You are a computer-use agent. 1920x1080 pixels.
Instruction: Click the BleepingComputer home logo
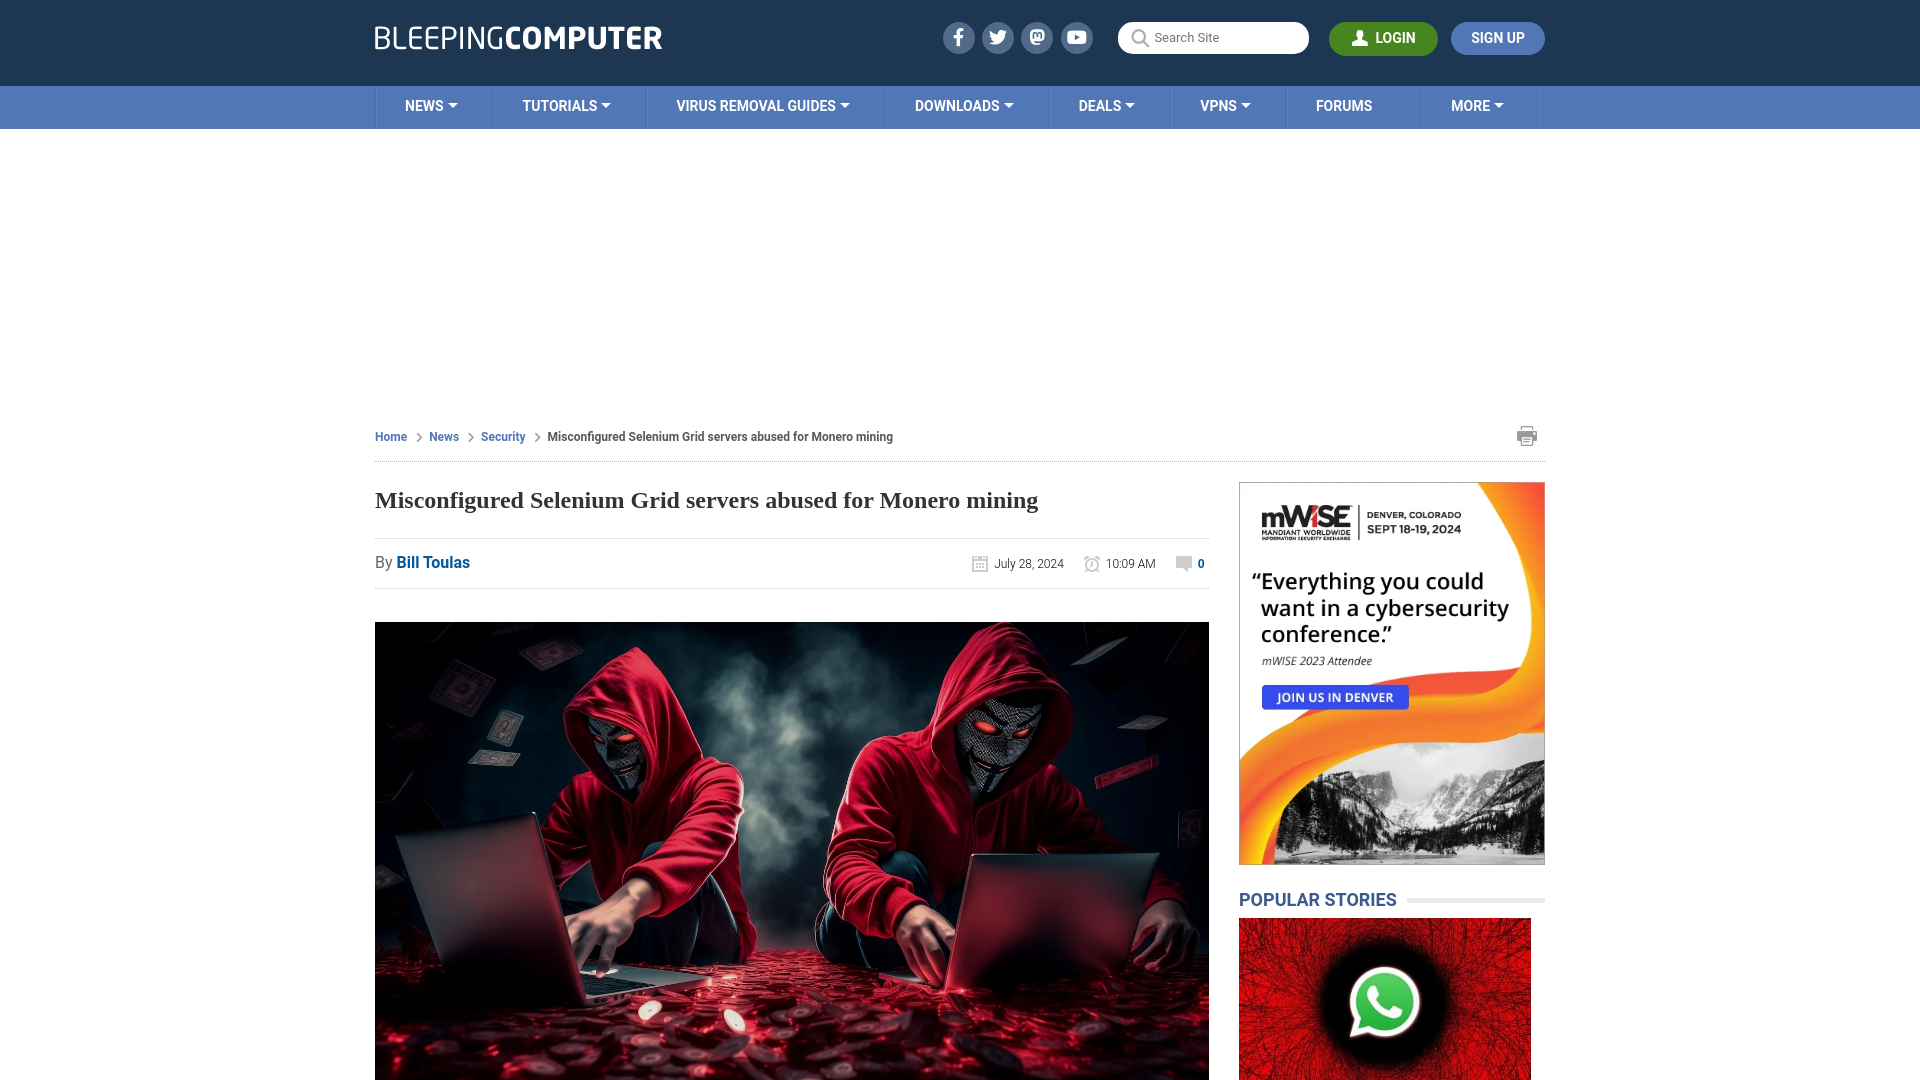pyautogui.click(x=518, y=38)
